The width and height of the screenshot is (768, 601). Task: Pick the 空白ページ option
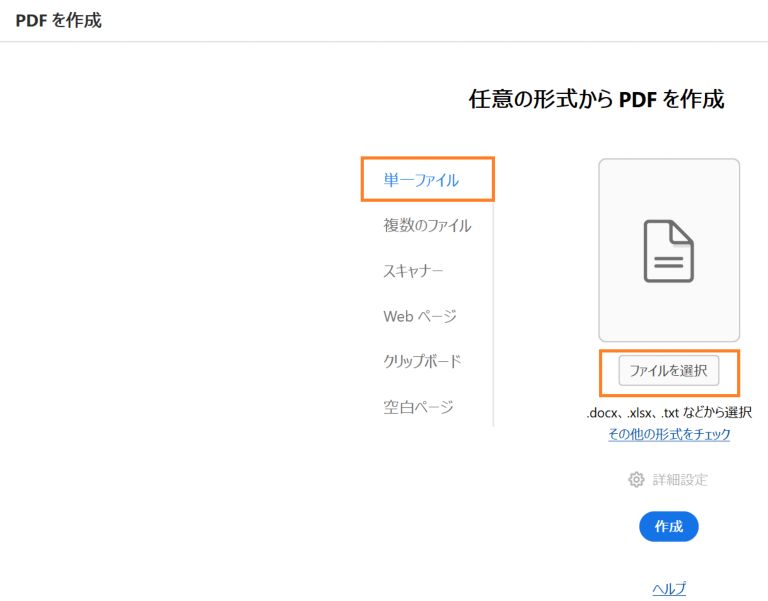[x=418, y=407]
